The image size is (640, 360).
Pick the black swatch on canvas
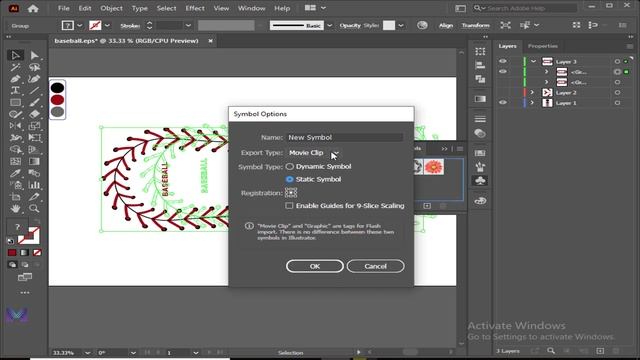tap(58, 87)
